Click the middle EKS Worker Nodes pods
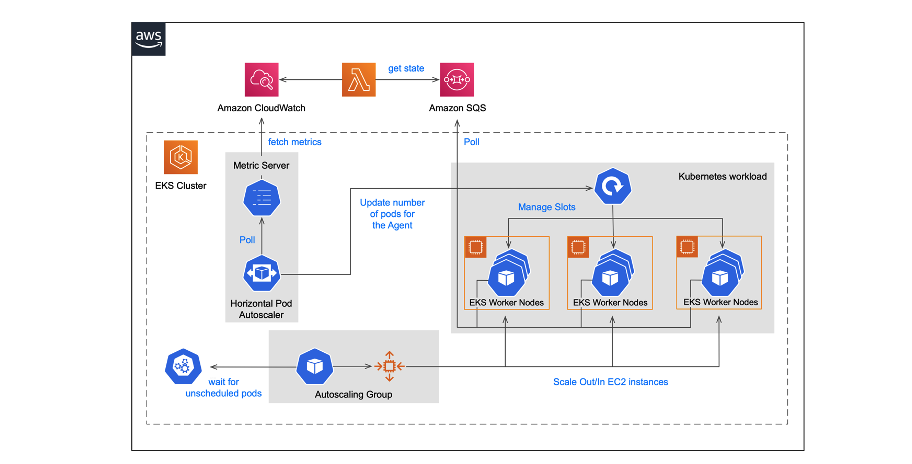 (610, 274)
